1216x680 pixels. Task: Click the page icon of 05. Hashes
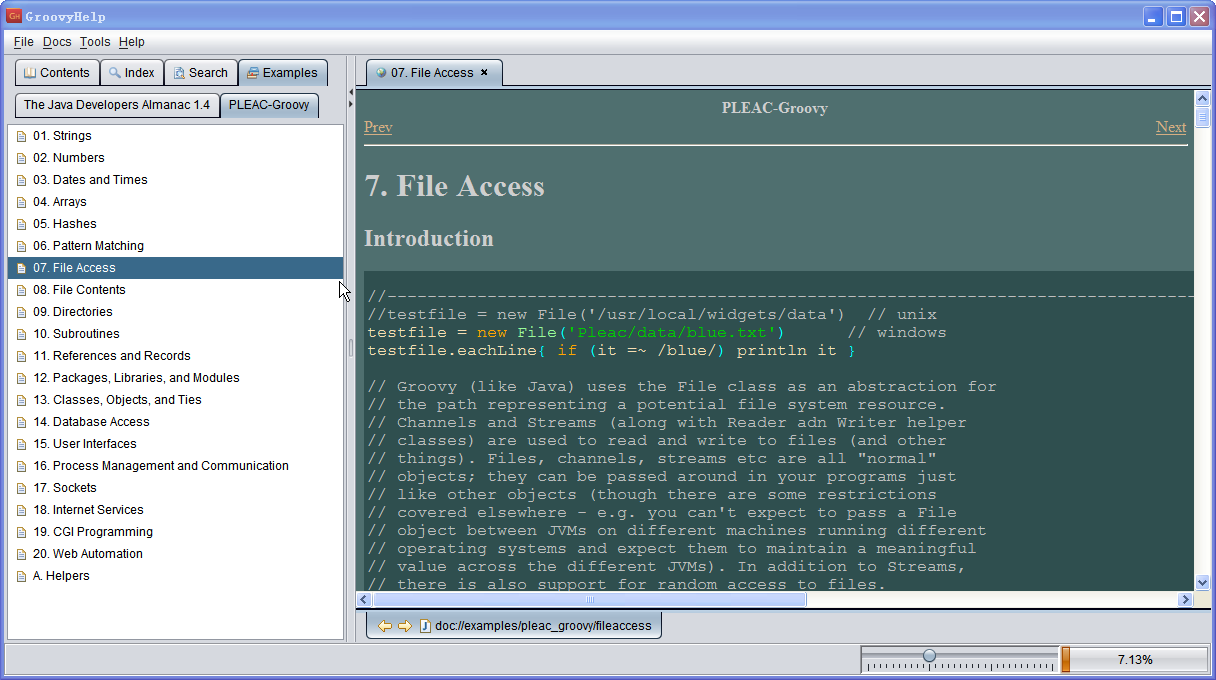pos(22,224)
